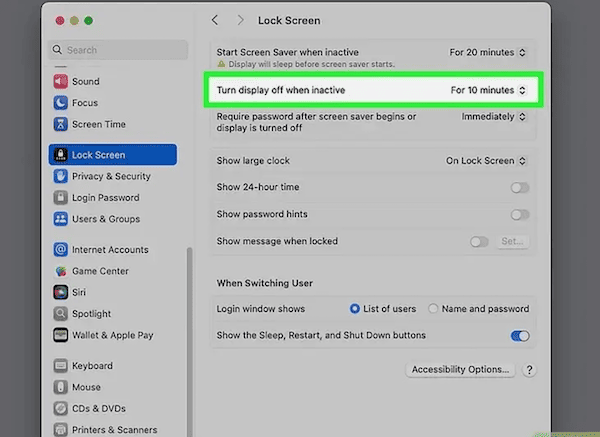
Task: Click the Set… button for lock message
Action: [x=512, y=241]
